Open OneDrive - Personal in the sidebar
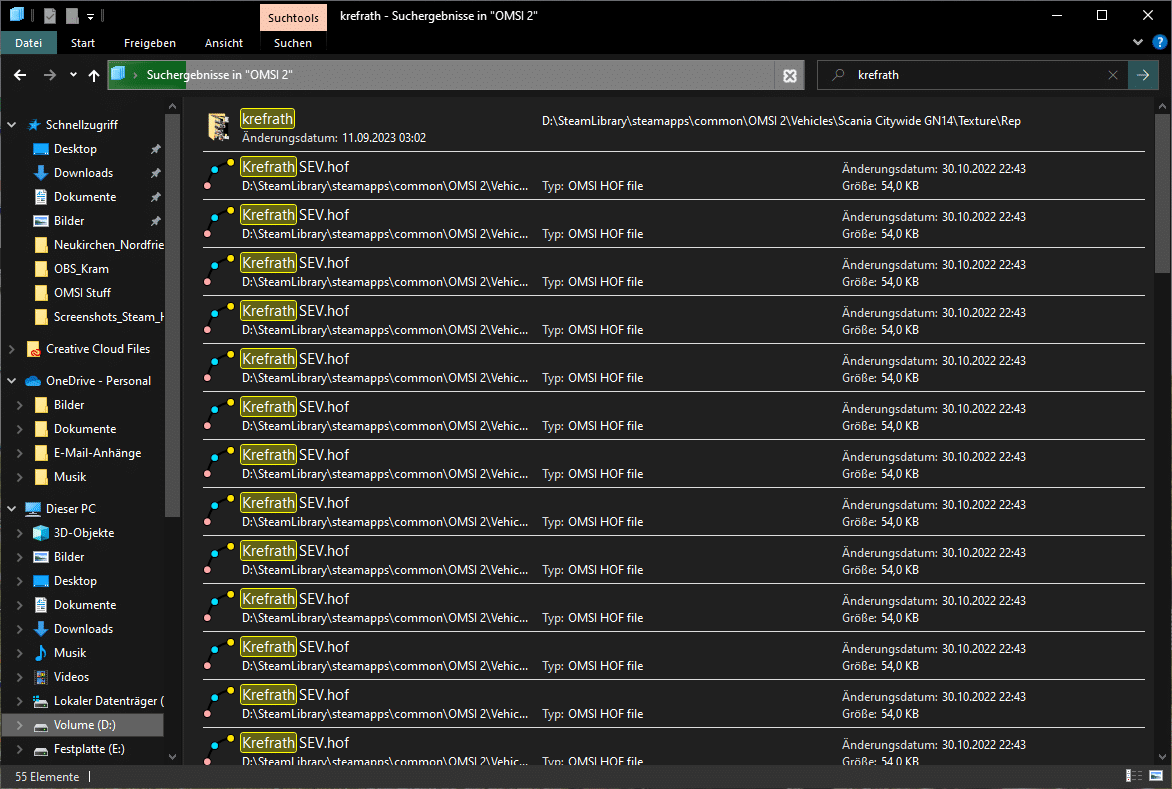This screenshot has height=789, width=1172. (98, 381)
